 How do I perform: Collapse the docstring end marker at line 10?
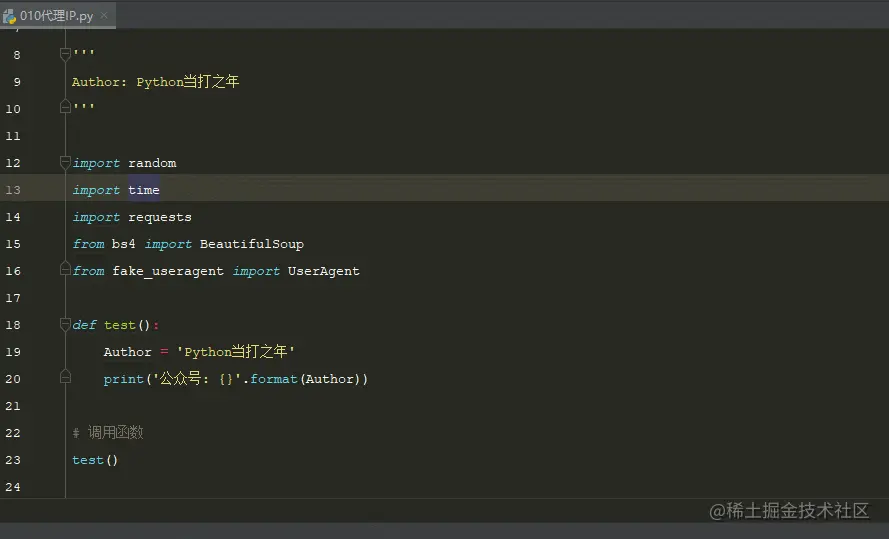pos(65,106)
